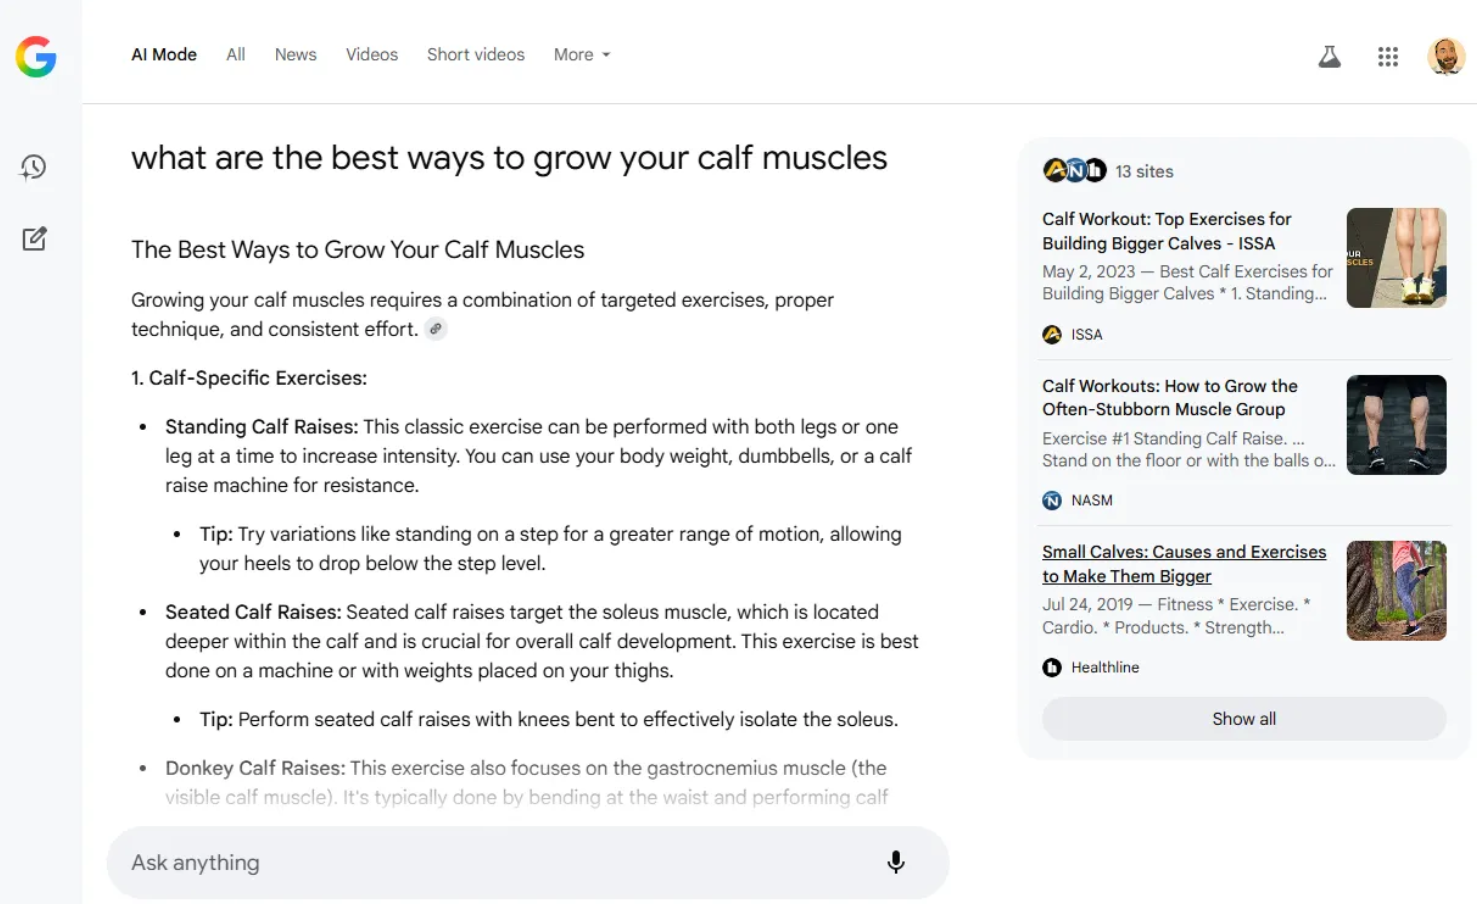Focus the 'Ask anything' input field
This screenshot has height=904, width=1477.
coord(500,862)
